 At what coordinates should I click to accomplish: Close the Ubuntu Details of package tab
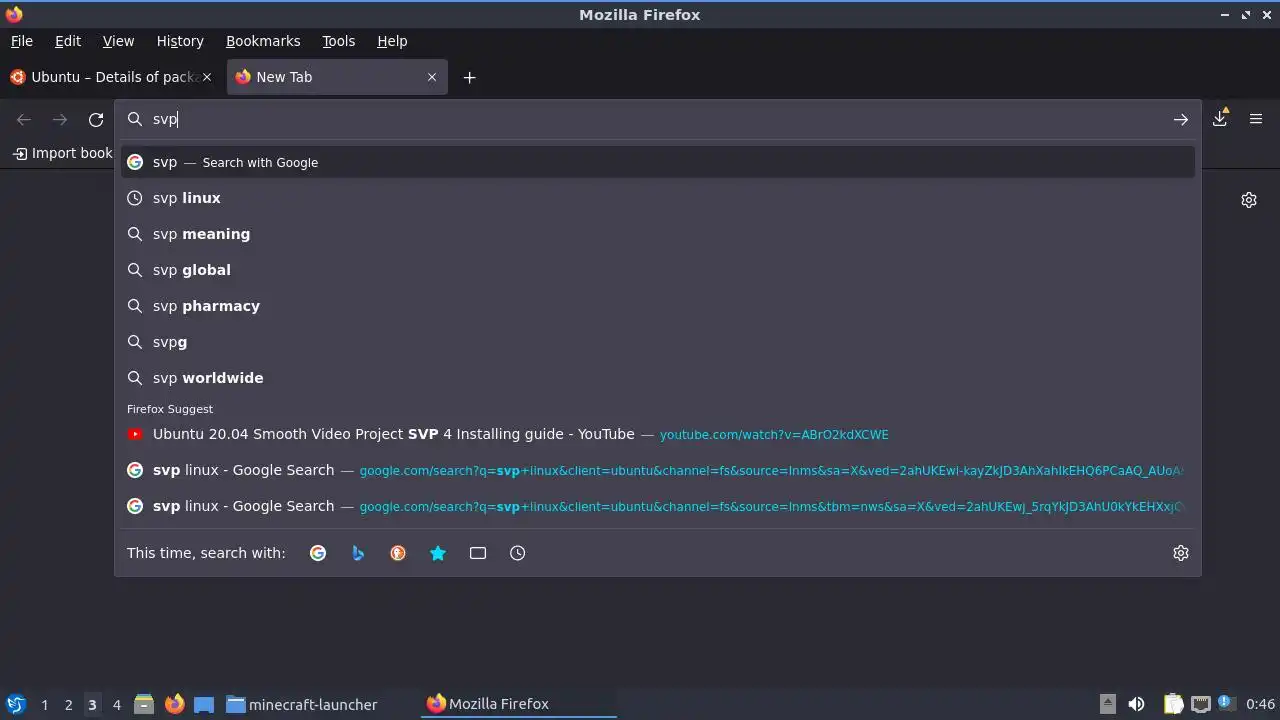207,77
